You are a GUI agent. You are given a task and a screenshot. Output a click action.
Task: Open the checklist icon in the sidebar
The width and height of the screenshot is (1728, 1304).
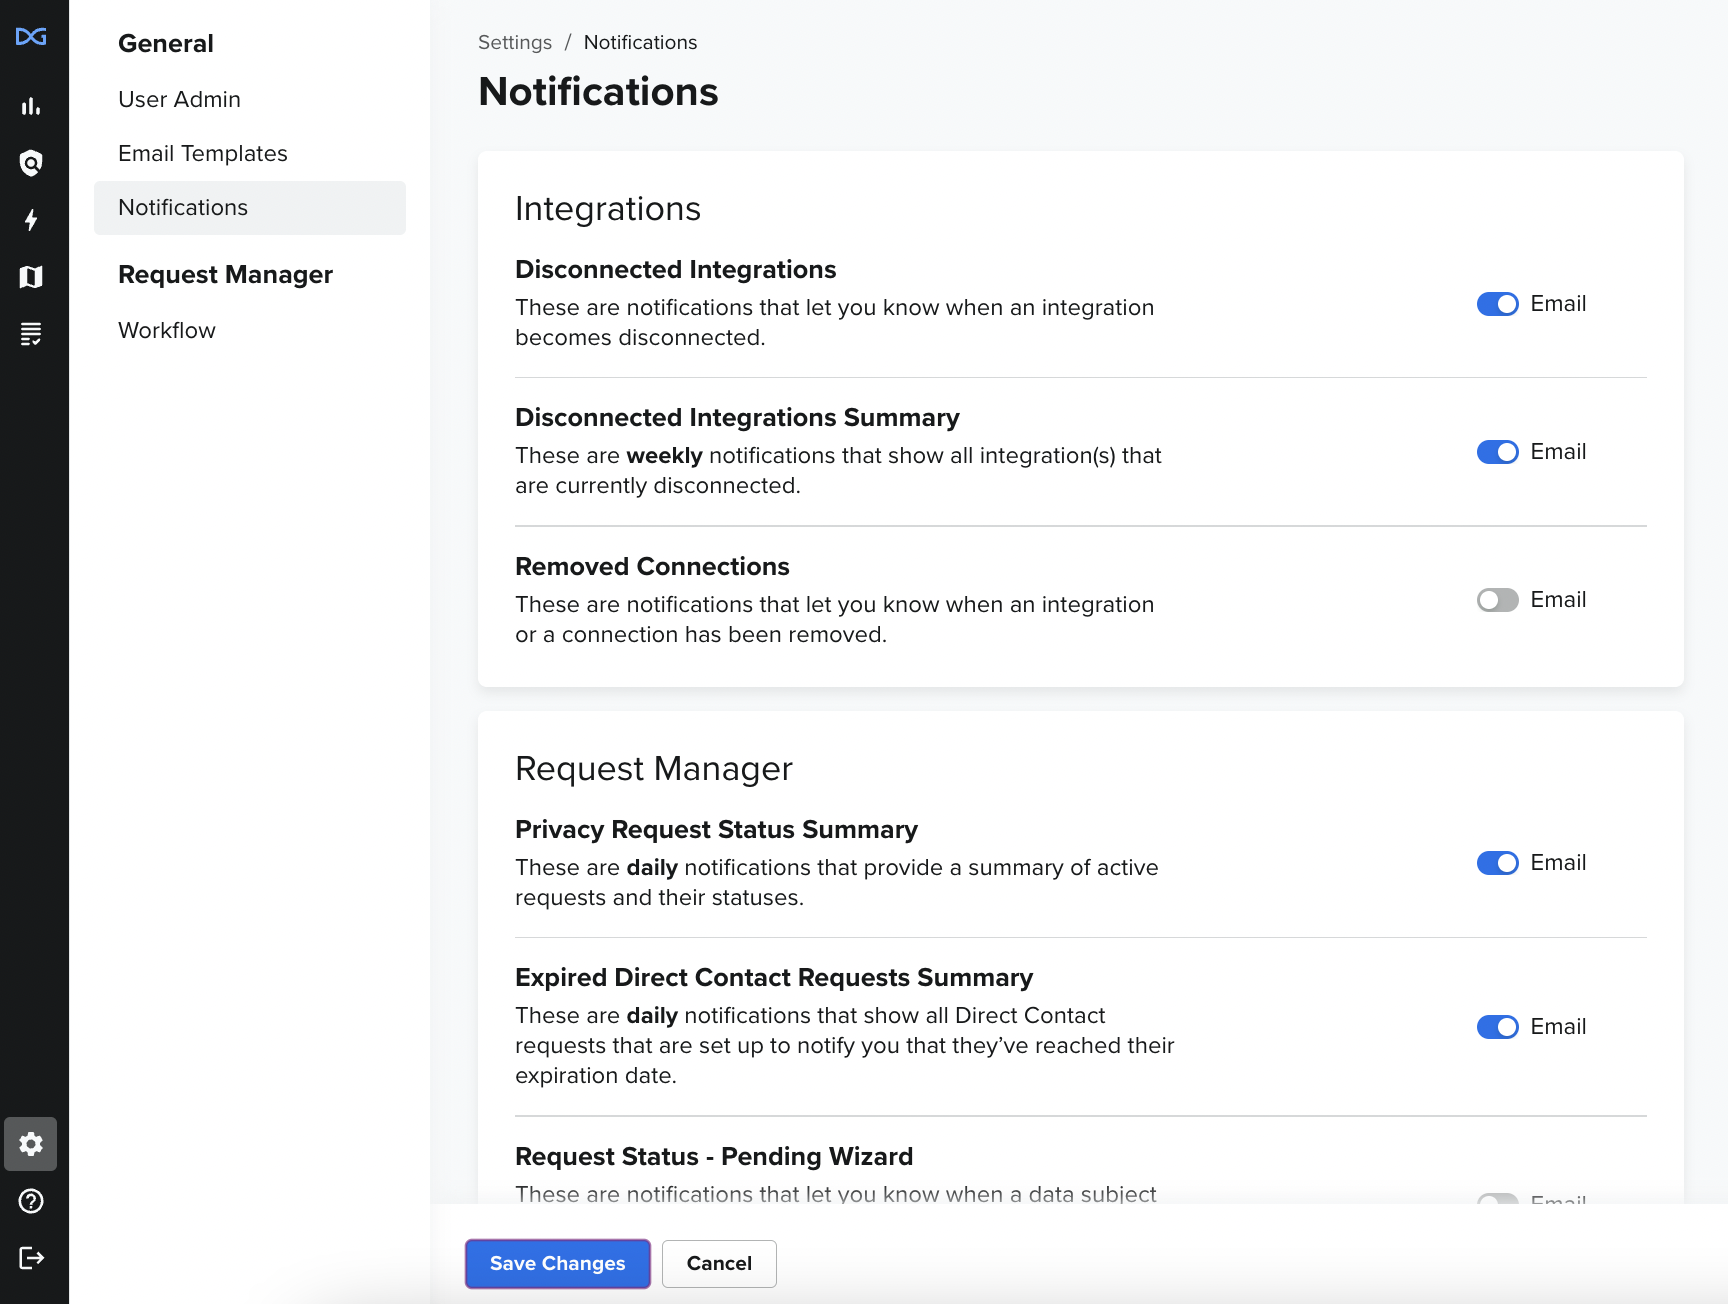[x=31, y=334]
